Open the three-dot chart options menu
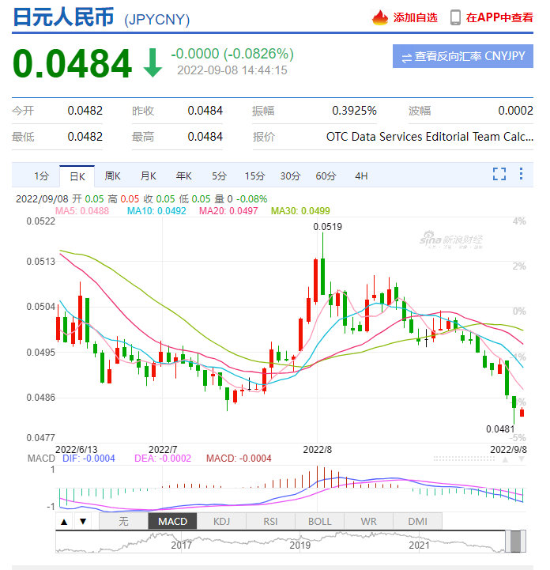The height and width of the screenshot is (570, 550). [x=521, y=174]
